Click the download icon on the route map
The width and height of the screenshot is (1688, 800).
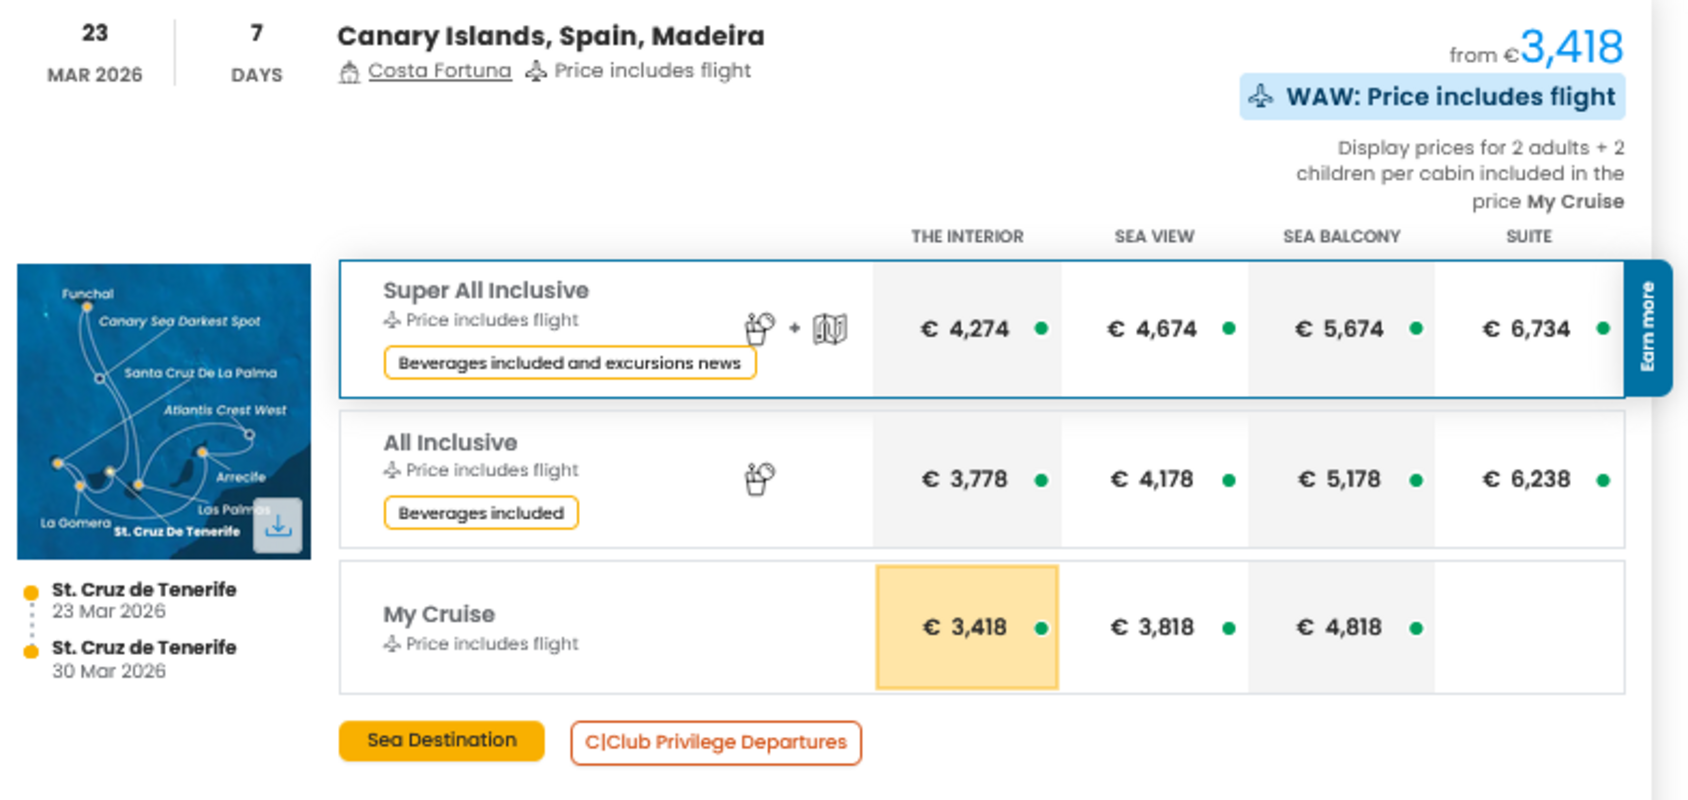click(x=279, y=527)
